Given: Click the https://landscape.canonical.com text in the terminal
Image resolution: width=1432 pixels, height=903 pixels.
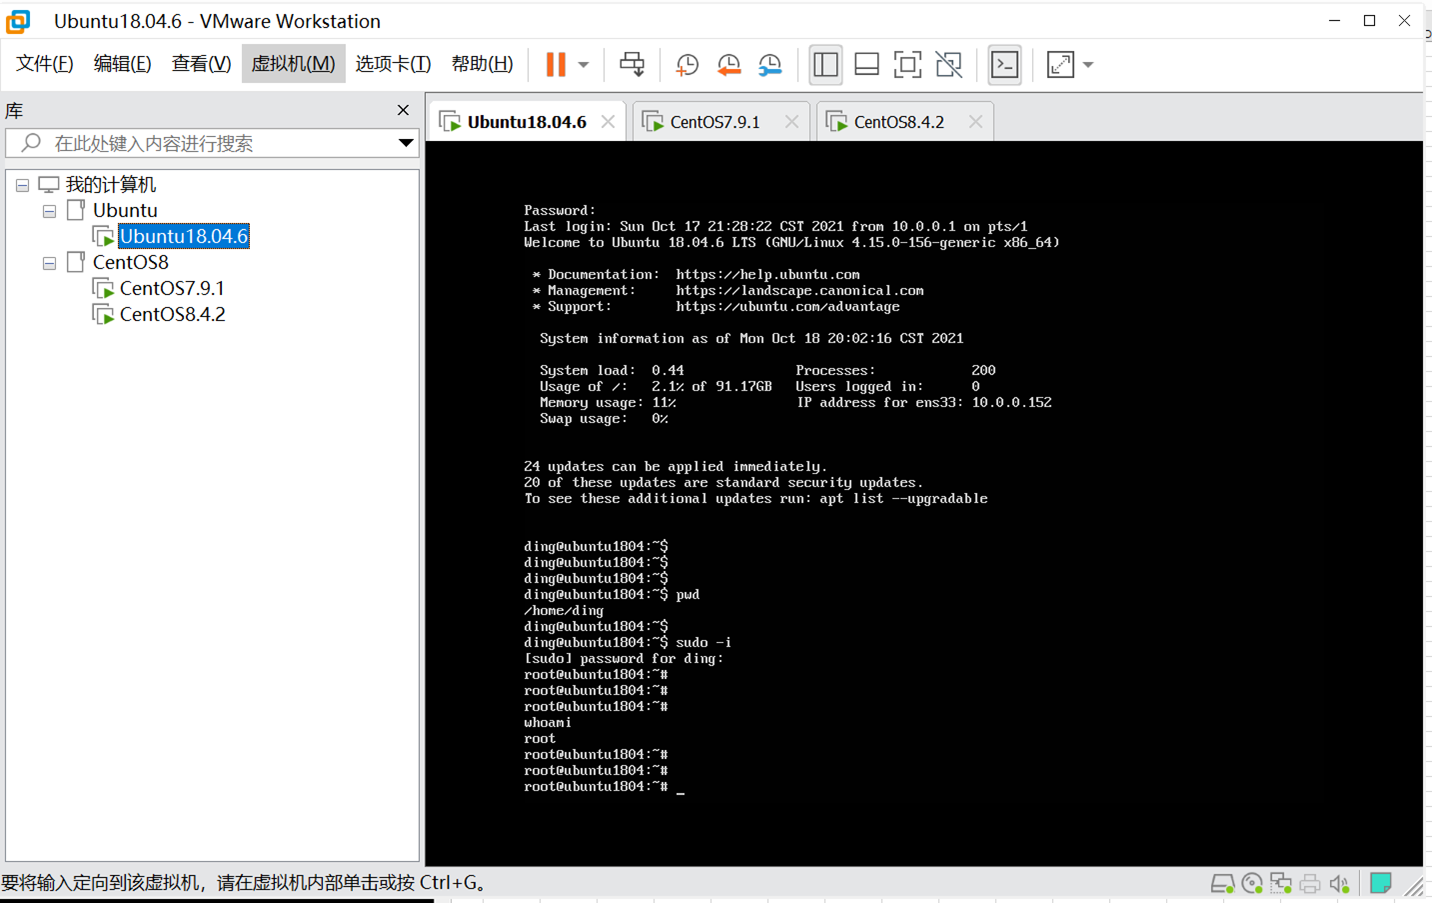Looking at the screenshot, I should [800, 291].
